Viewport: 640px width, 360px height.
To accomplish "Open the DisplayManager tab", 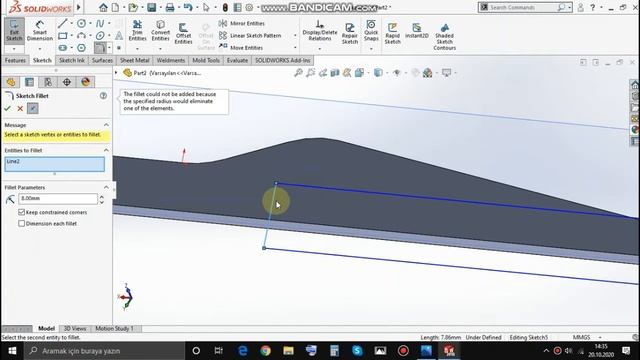I will 85,82.
